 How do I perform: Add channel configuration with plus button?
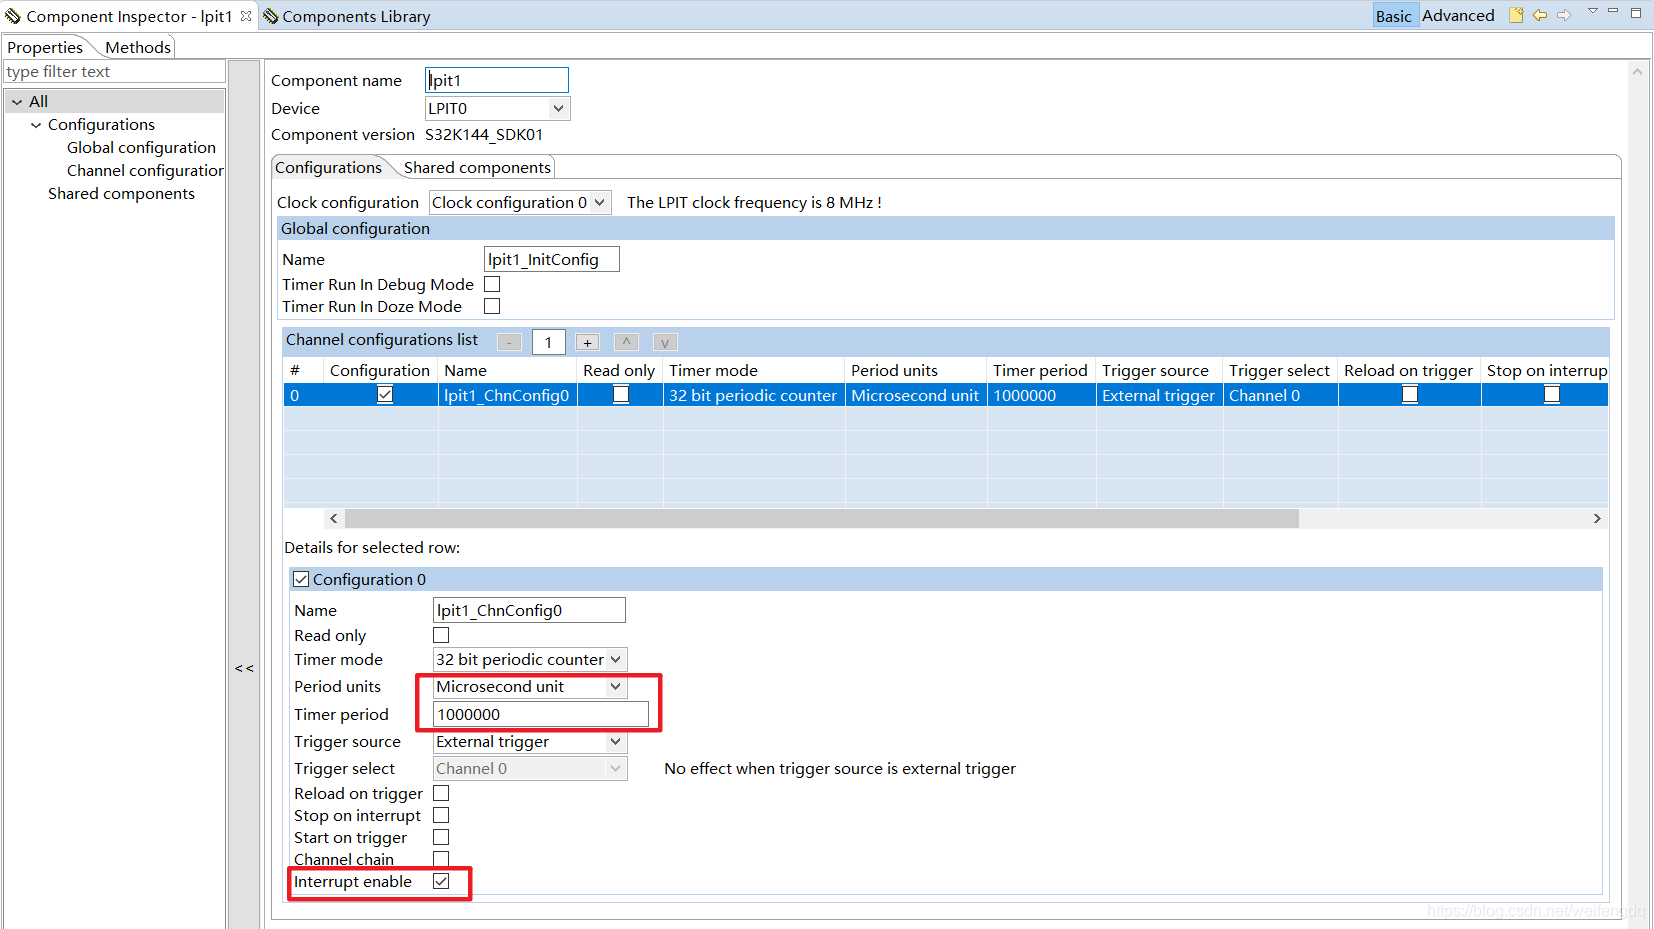(x=587, y=342)
